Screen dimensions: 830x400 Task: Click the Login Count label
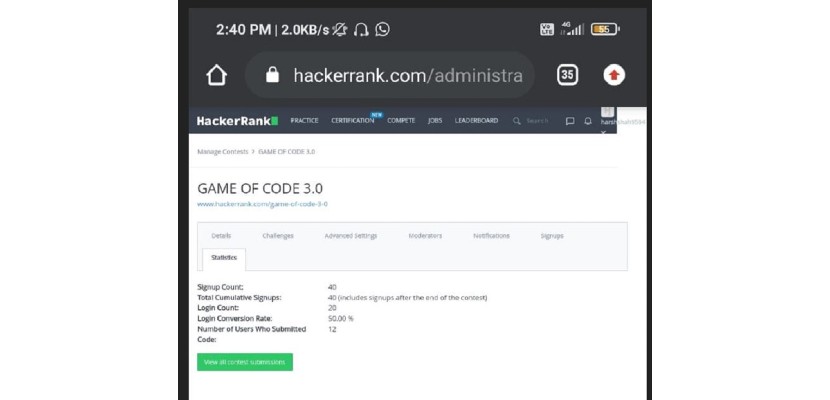pos(218,308)
